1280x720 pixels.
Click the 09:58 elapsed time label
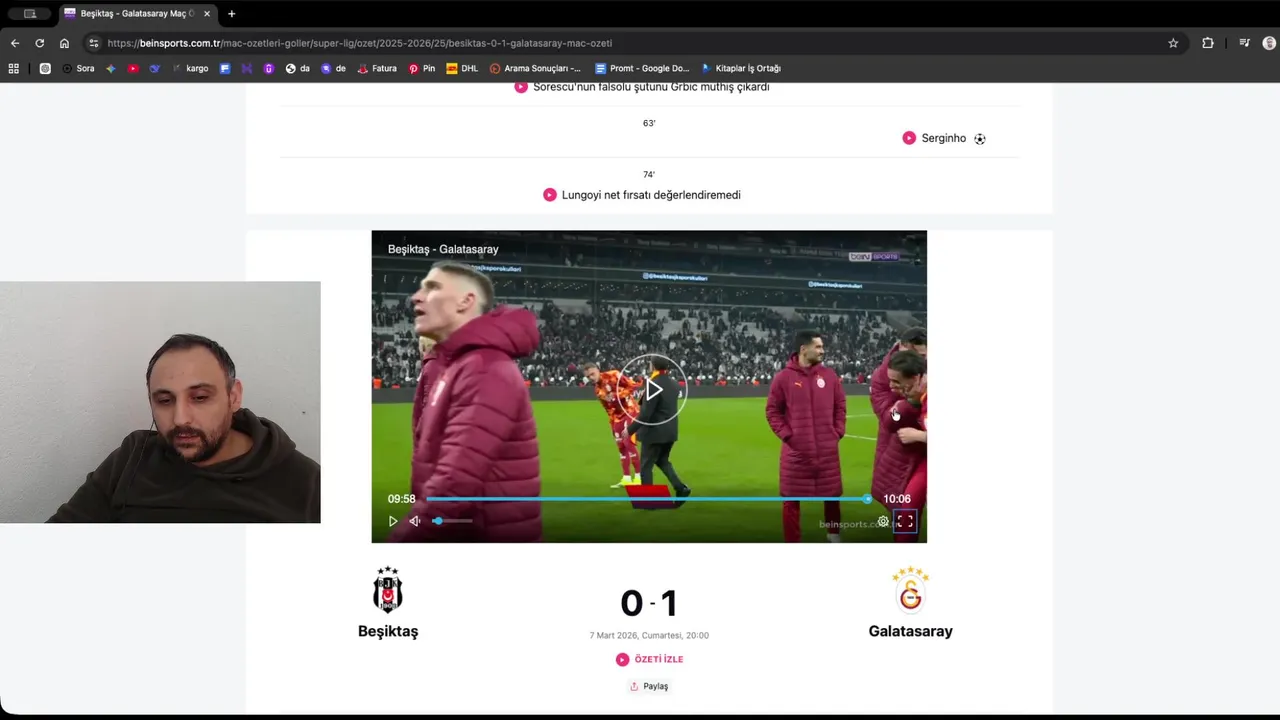coord(401,499)
